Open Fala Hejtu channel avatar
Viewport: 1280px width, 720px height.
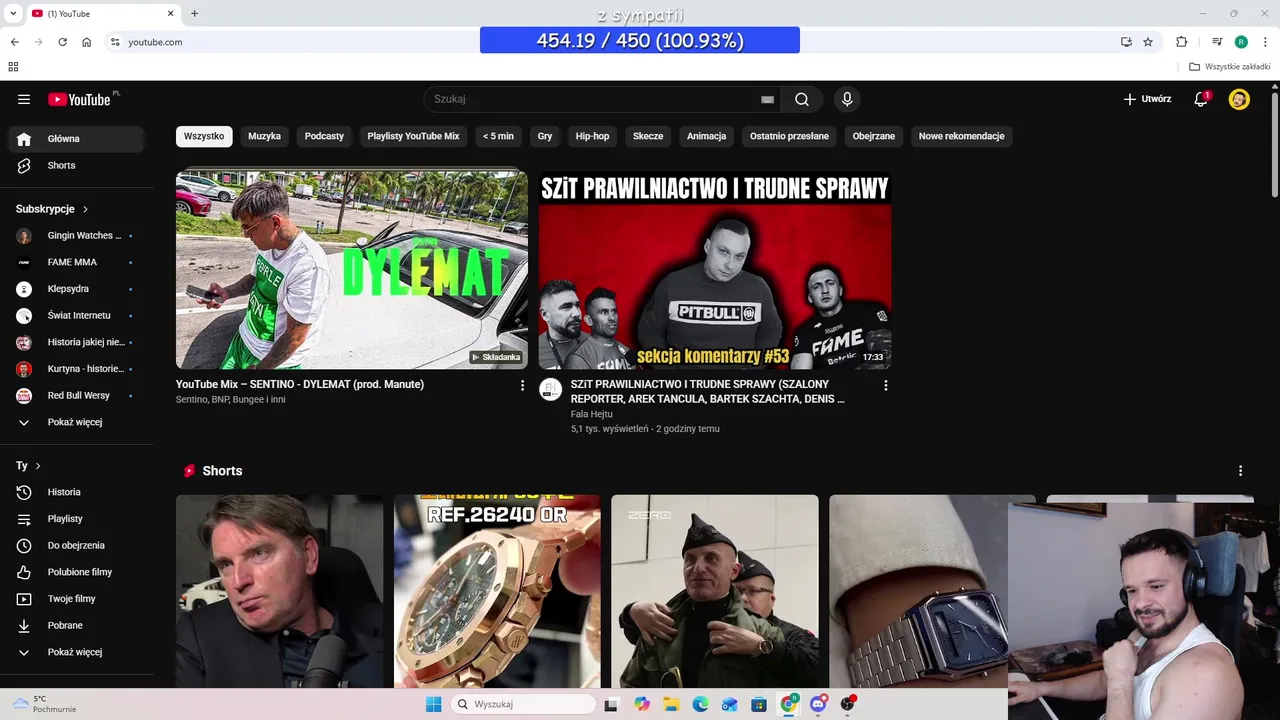550,389
